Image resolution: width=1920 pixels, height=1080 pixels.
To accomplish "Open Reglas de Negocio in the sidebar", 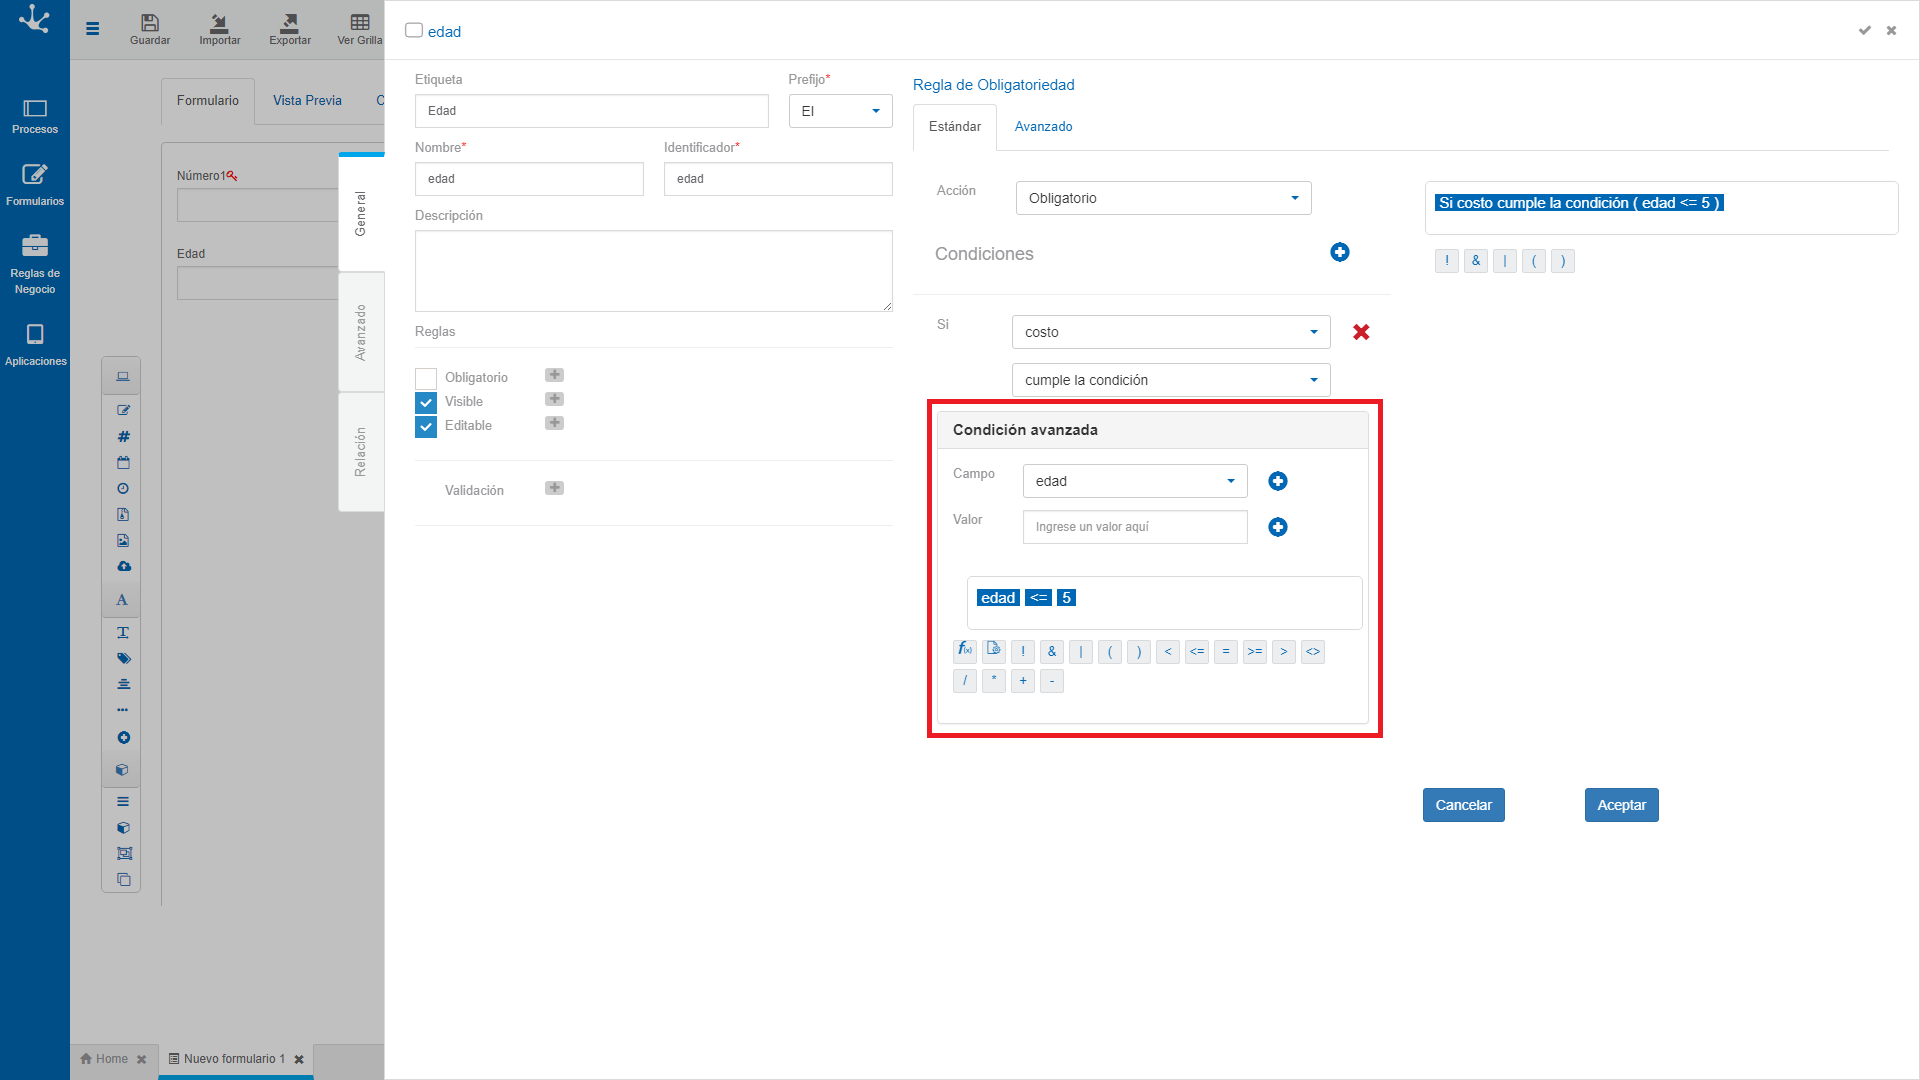I will tap(35, 265).
